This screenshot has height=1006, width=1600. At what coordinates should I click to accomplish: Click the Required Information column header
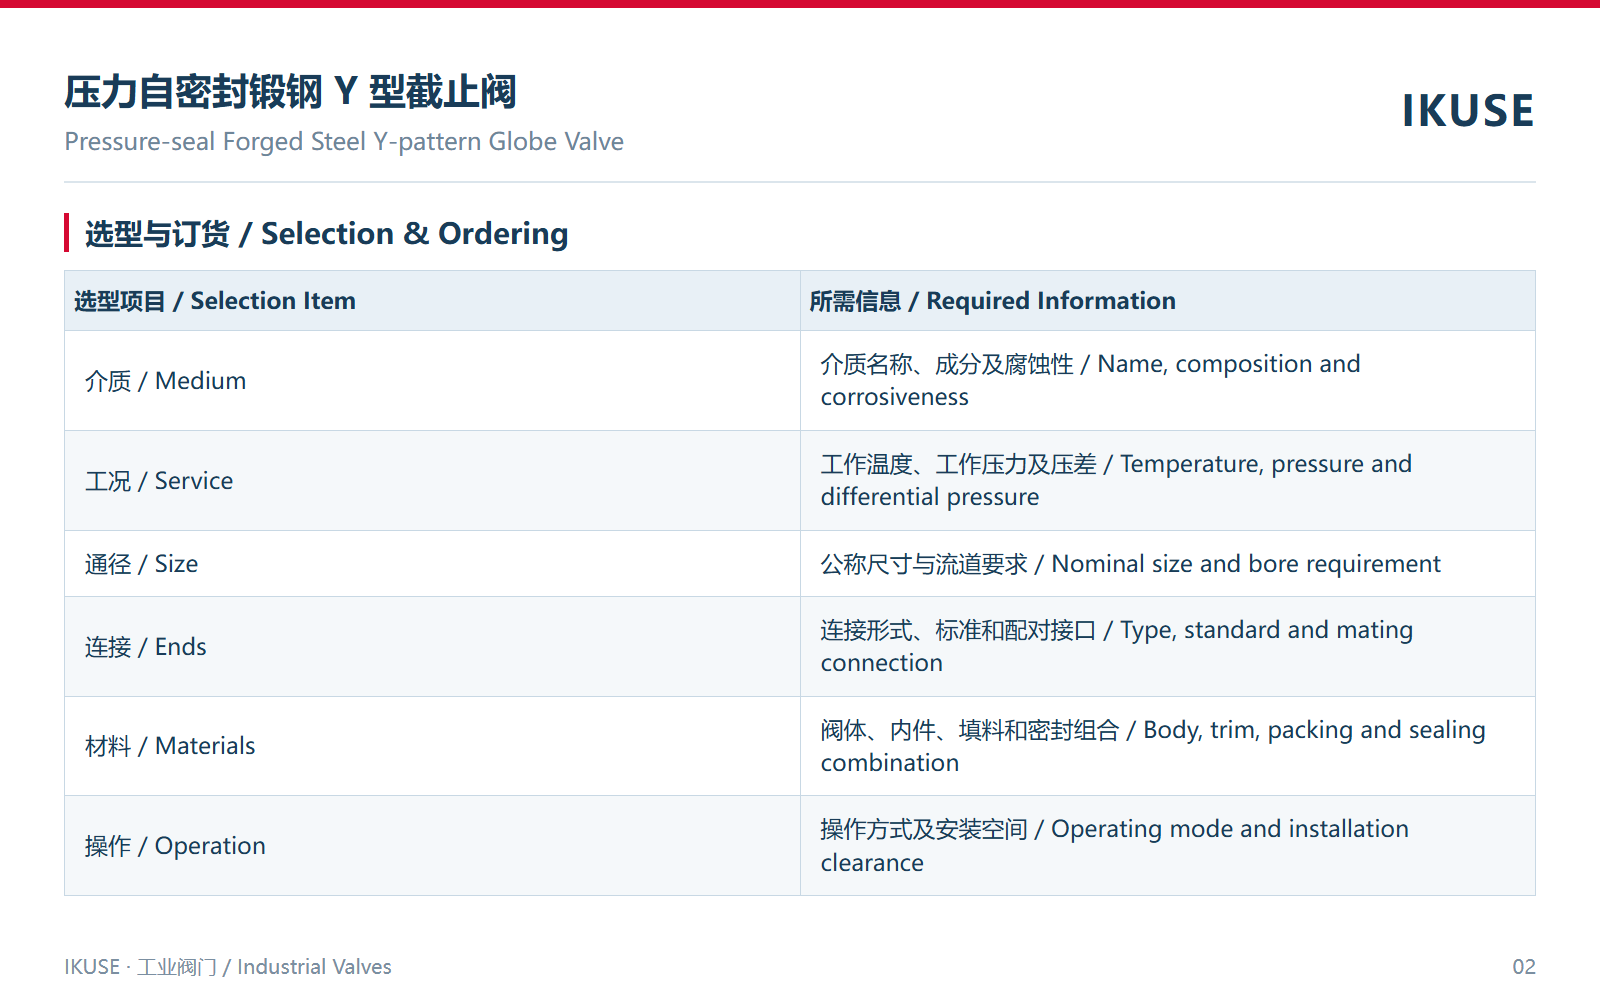click(x=1168, y=301)
